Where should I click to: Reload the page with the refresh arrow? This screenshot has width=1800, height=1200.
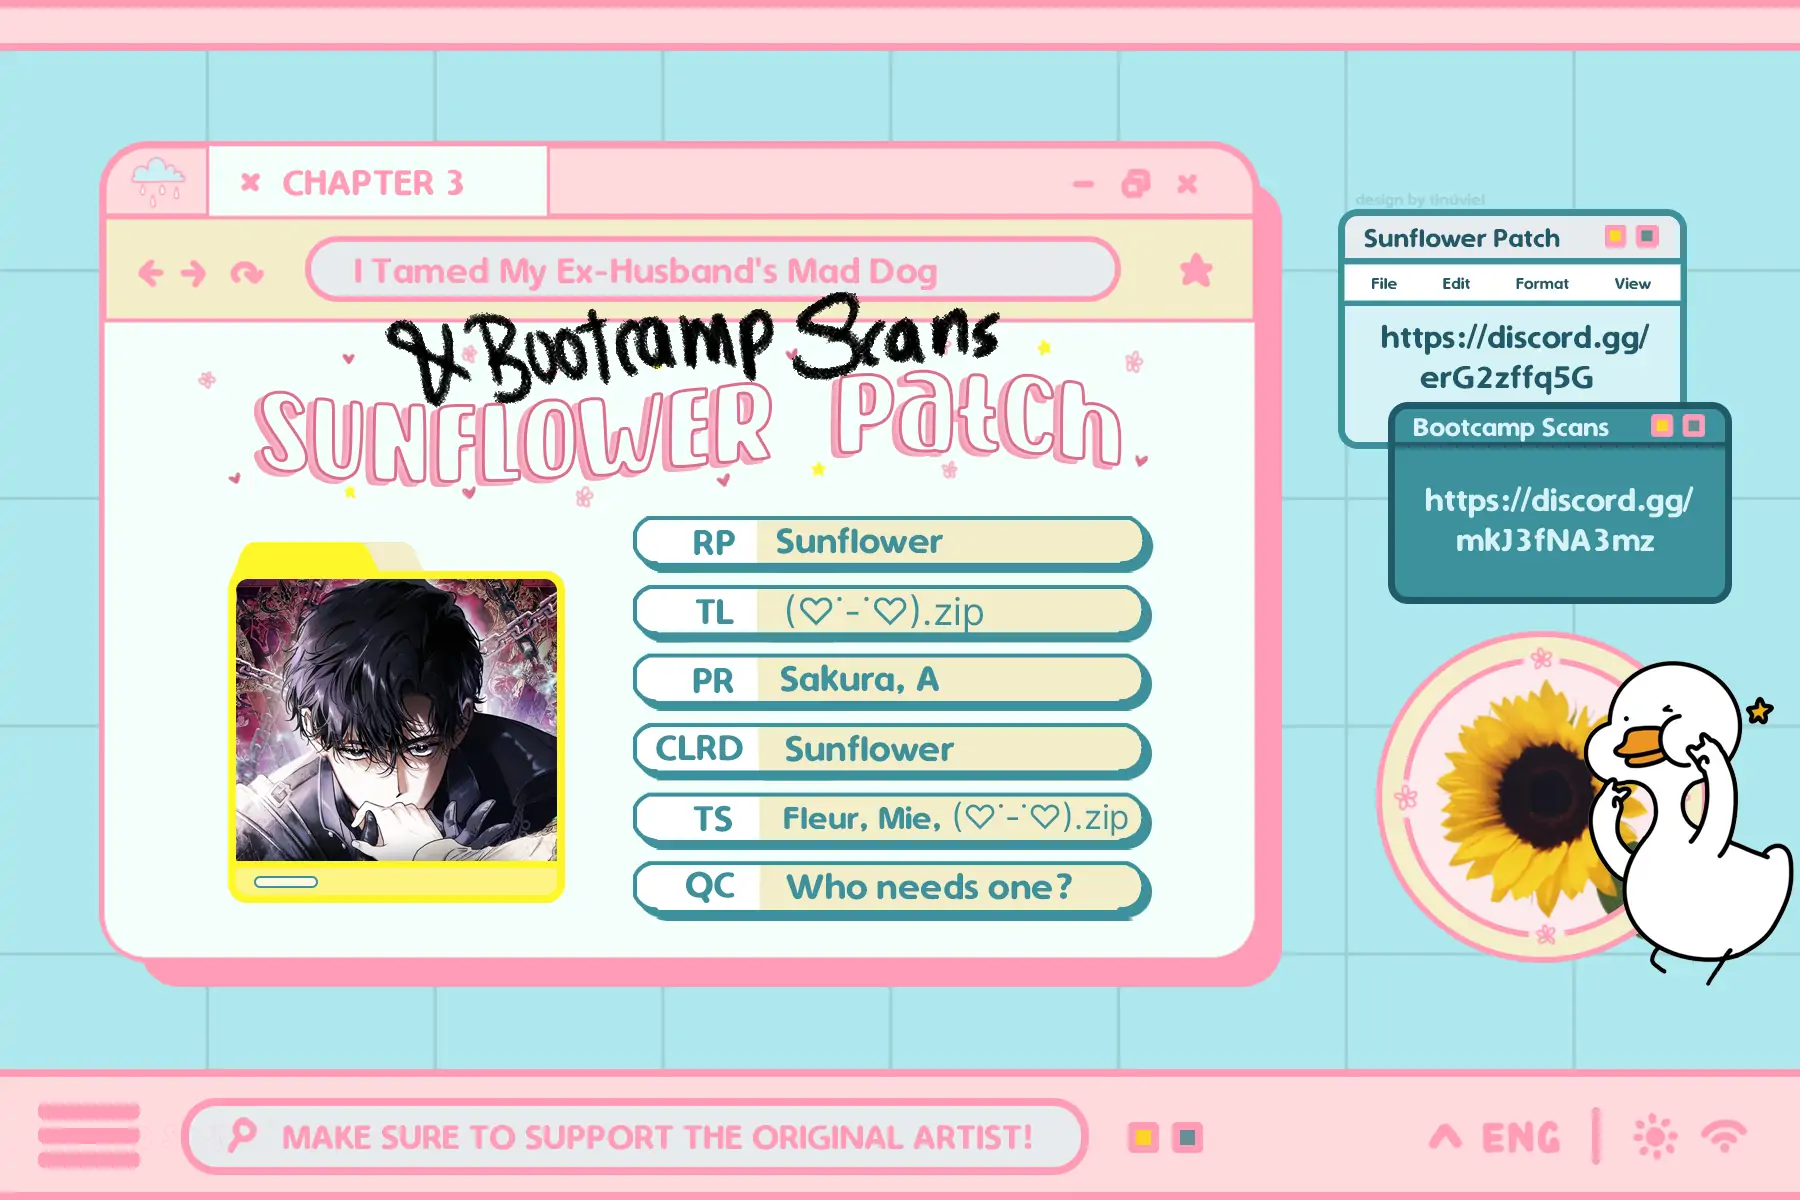tap(246, 272)
